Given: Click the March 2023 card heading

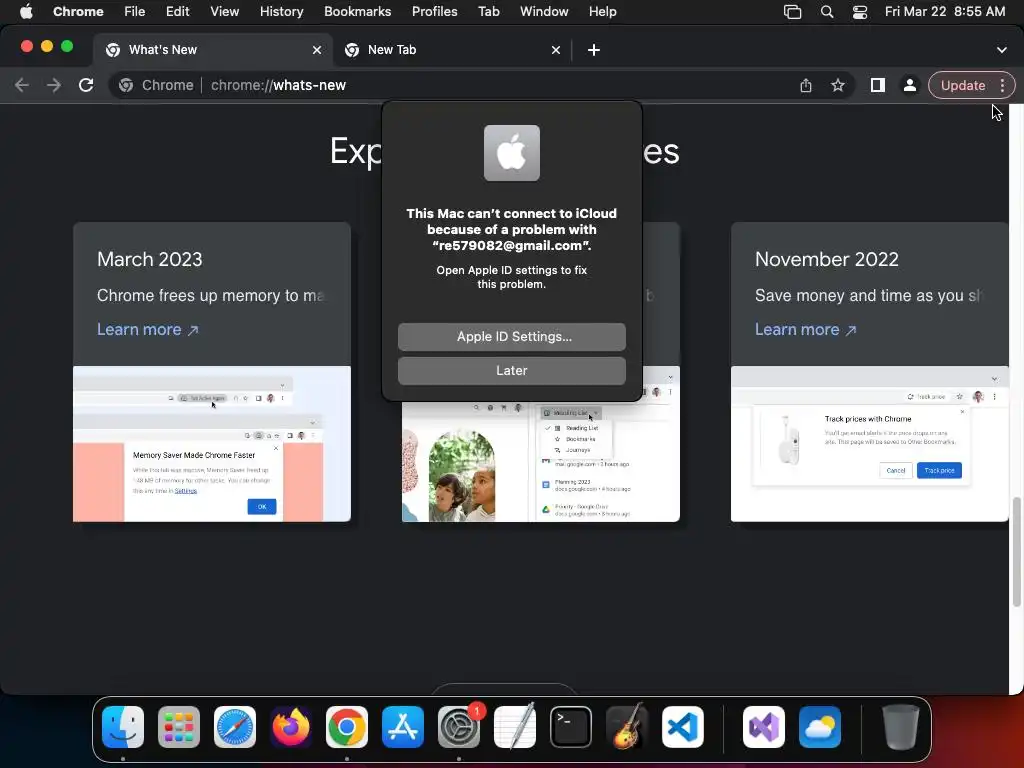Looking at the screenshot, I should (x=150, y=259).
